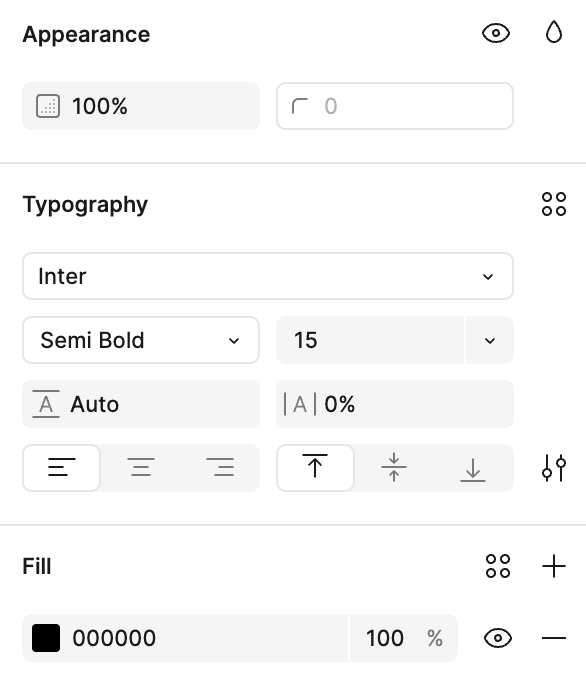Hide the 000000 fill using eye icon
Image resolution: width=586 pixels, height=680 pixels.
498,638
